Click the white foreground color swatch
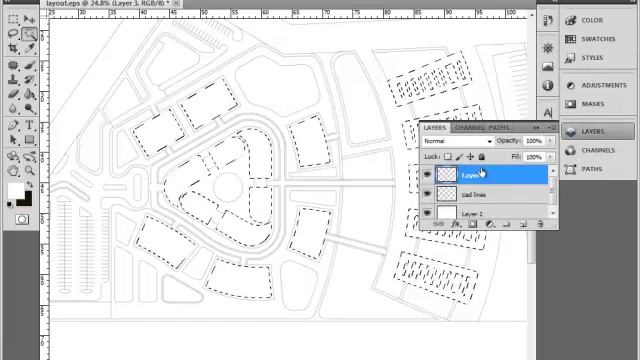 coord(16,191)
